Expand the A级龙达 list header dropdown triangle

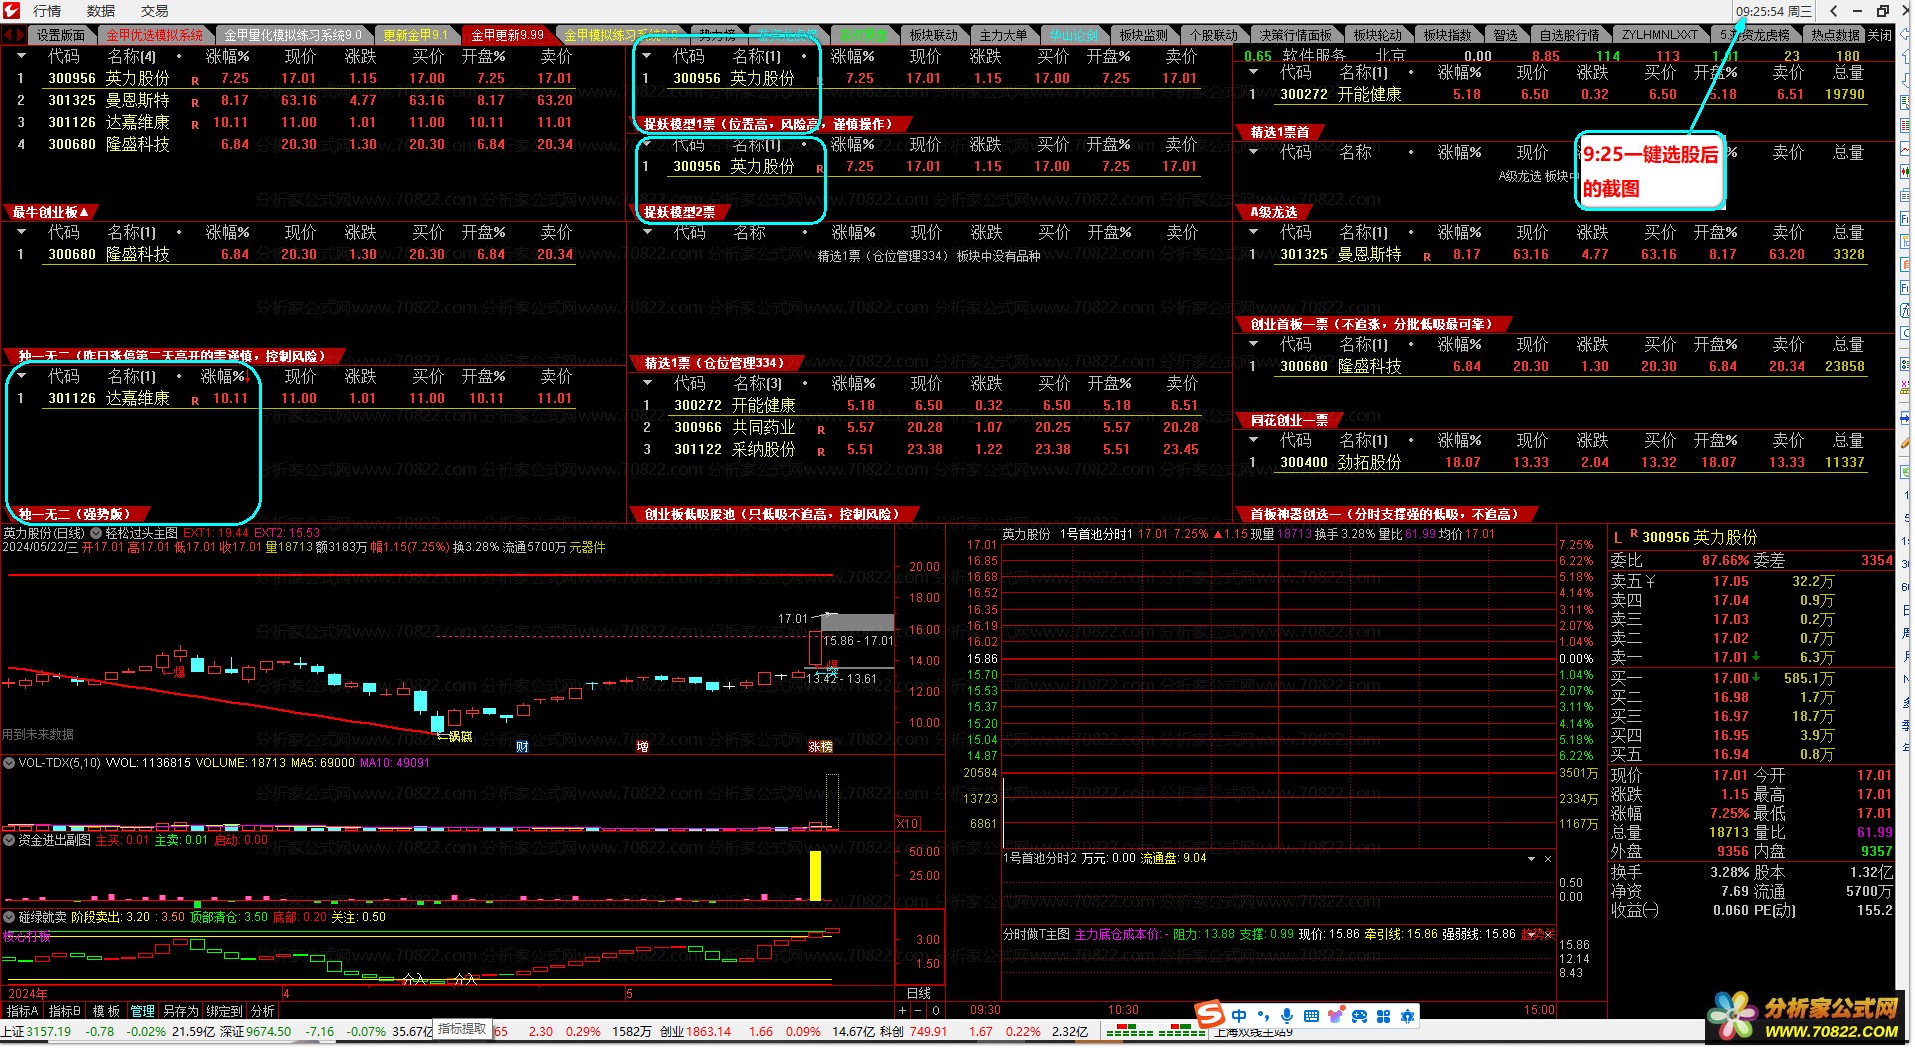pos(1254,232)
